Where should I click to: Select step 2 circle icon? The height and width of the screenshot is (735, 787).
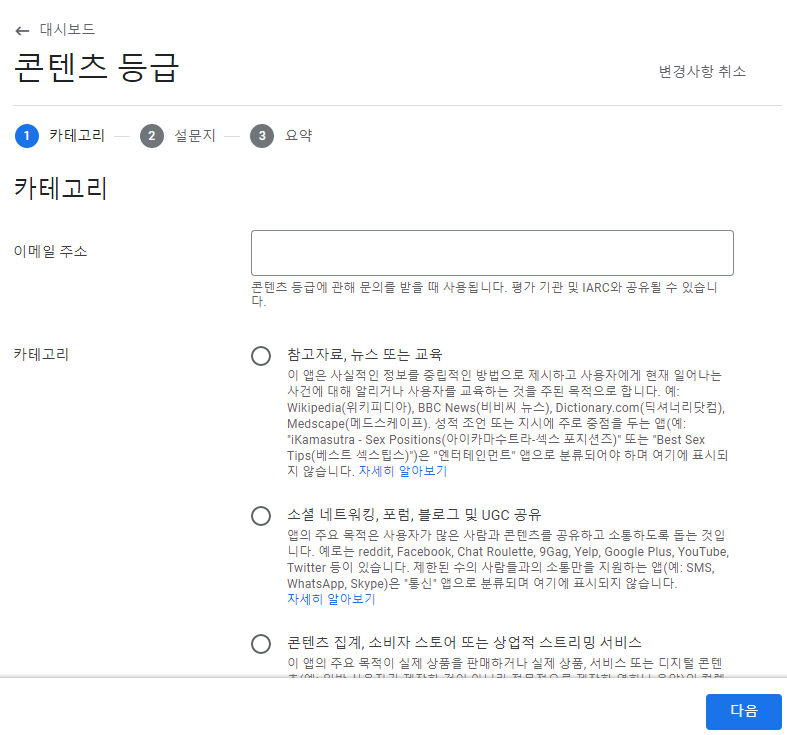[x=152, y=136]
